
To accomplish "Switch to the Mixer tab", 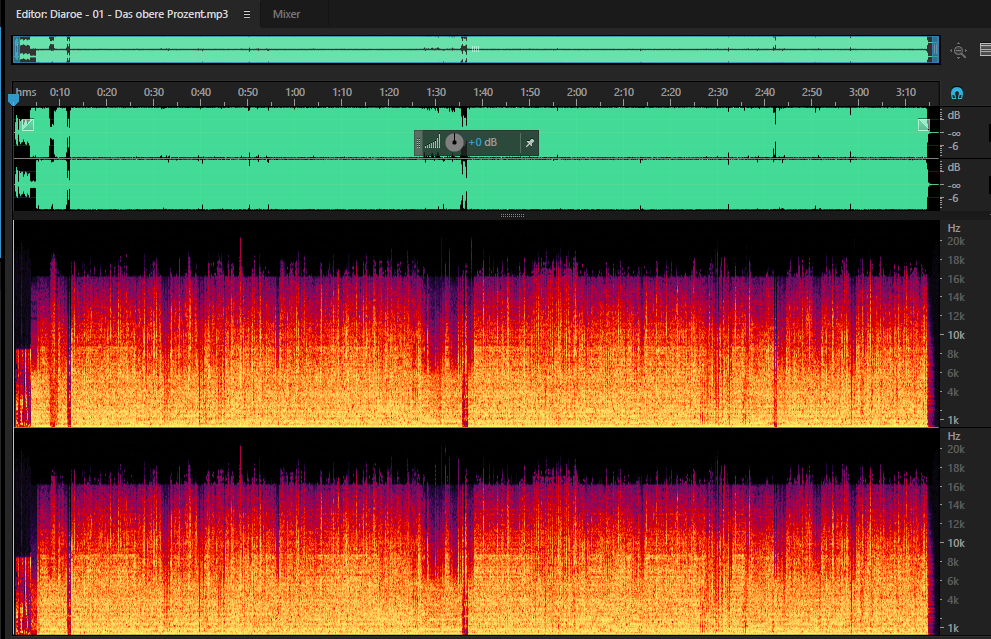I will [286, 14].
